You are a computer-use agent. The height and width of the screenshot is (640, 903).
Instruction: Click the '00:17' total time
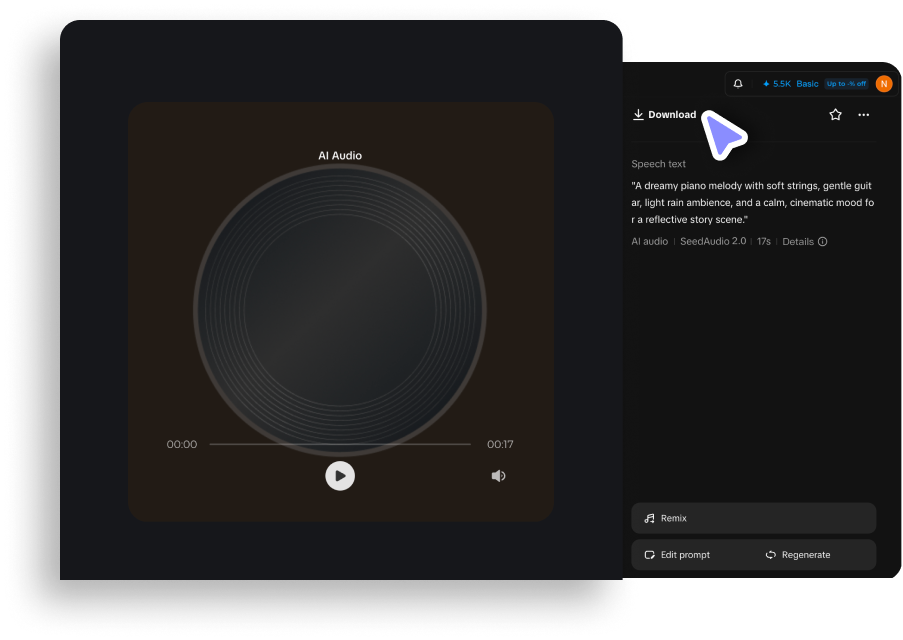500,444
